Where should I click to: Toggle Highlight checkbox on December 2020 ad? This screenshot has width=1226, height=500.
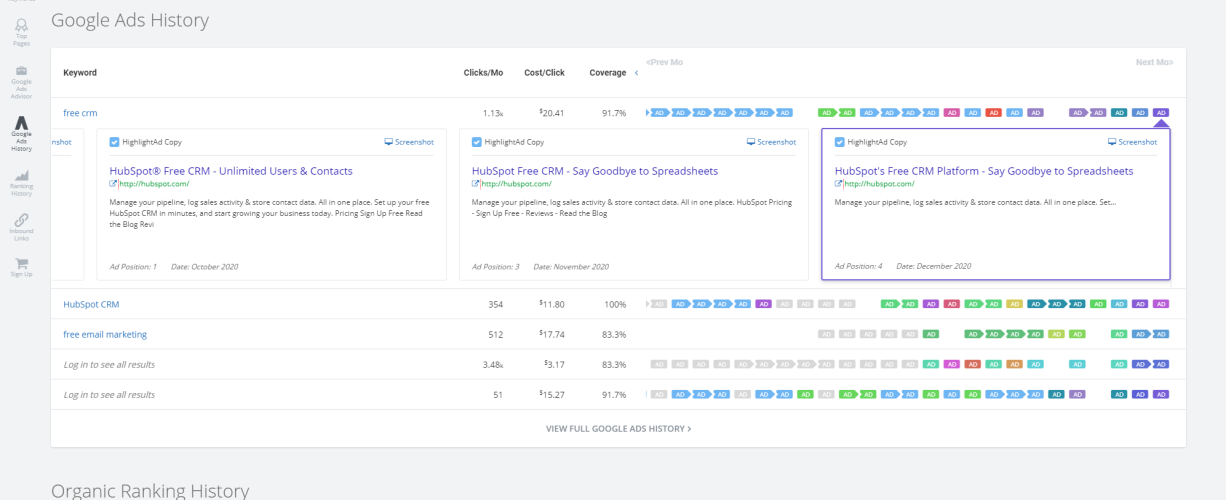tap(840, 142)
